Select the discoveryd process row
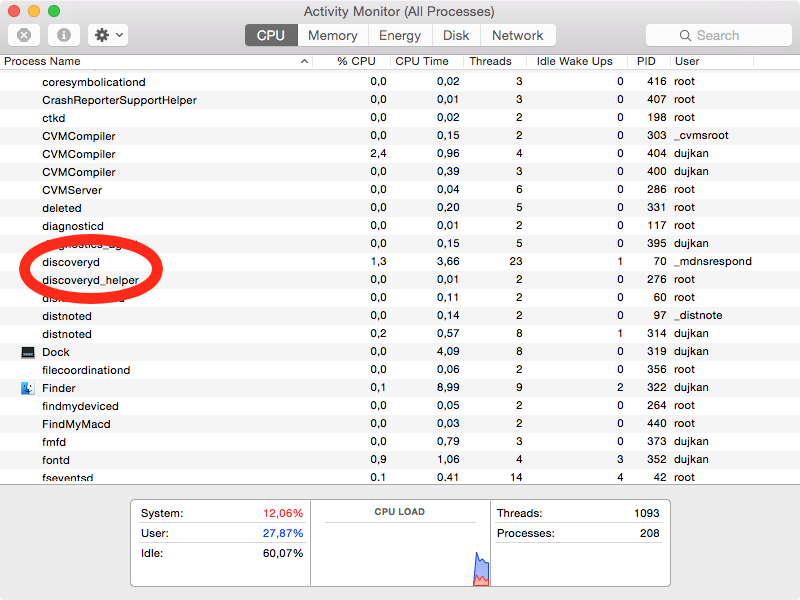The height and width of the screenshot is (600, 800). (x=400, y=262)
